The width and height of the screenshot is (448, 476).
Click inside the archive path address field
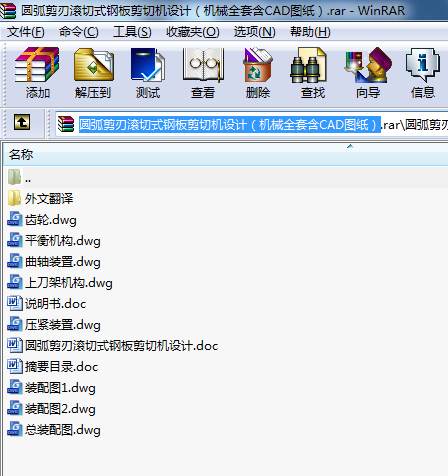(252, 125)
